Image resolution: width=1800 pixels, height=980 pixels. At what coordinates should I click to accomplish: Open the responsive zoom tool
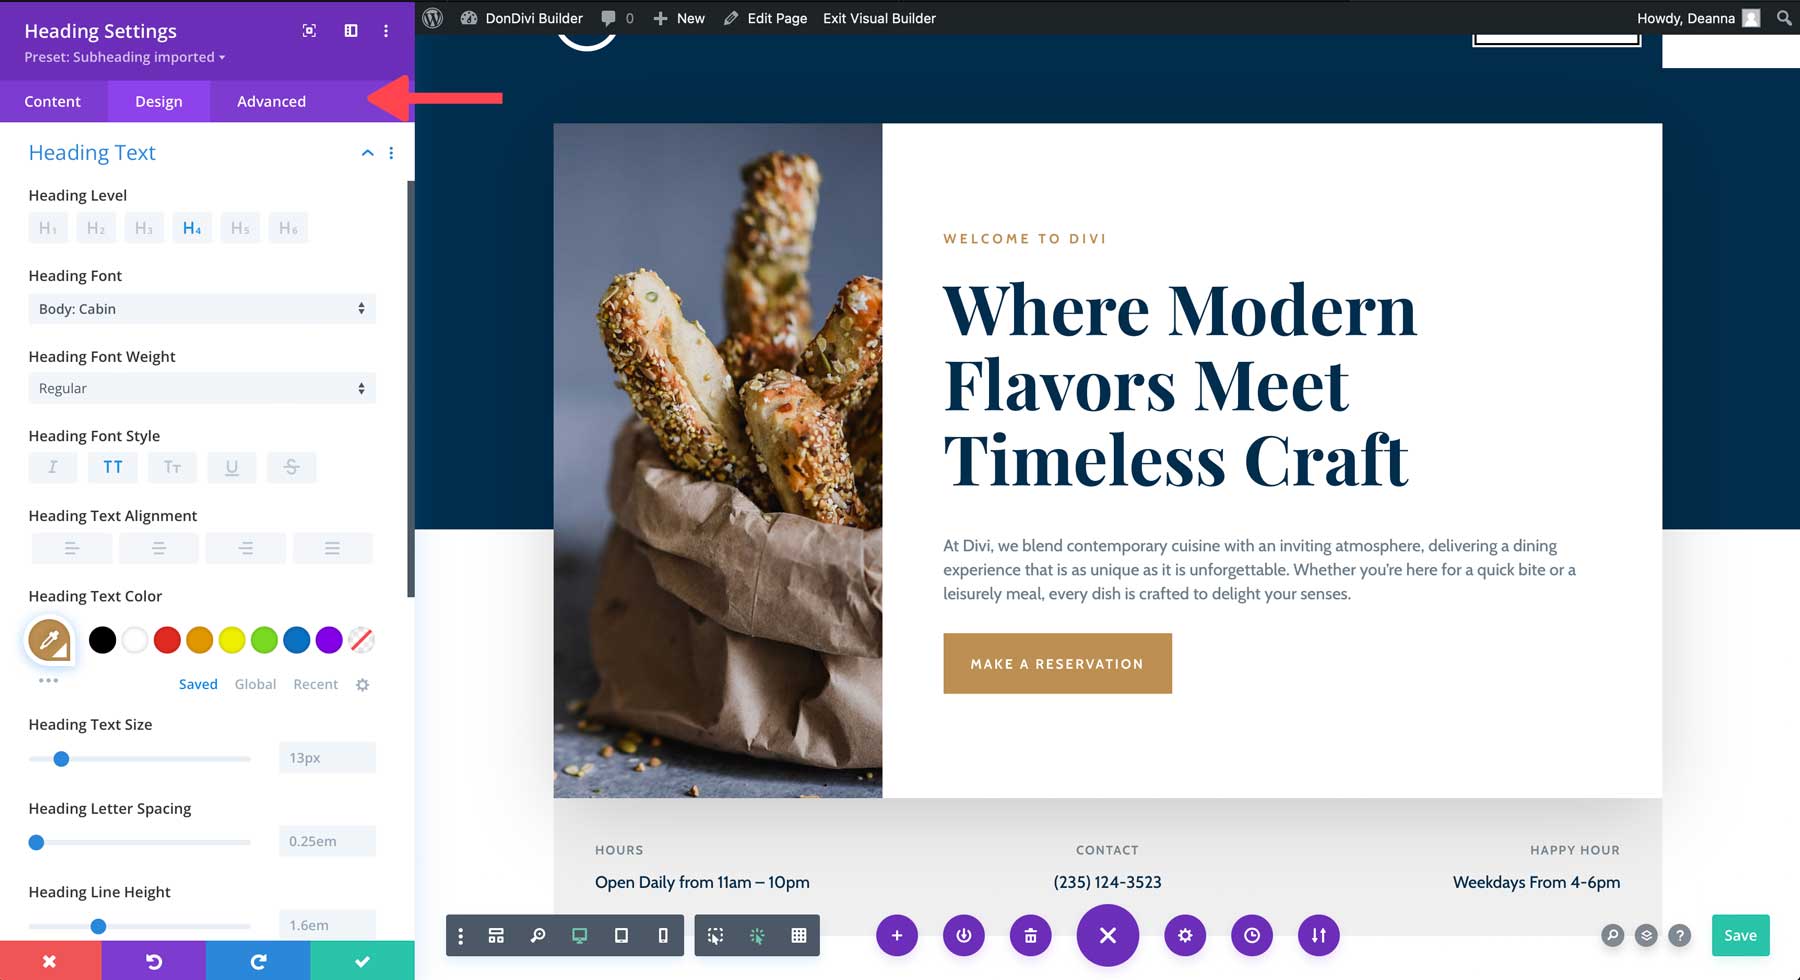pos(539,935)
